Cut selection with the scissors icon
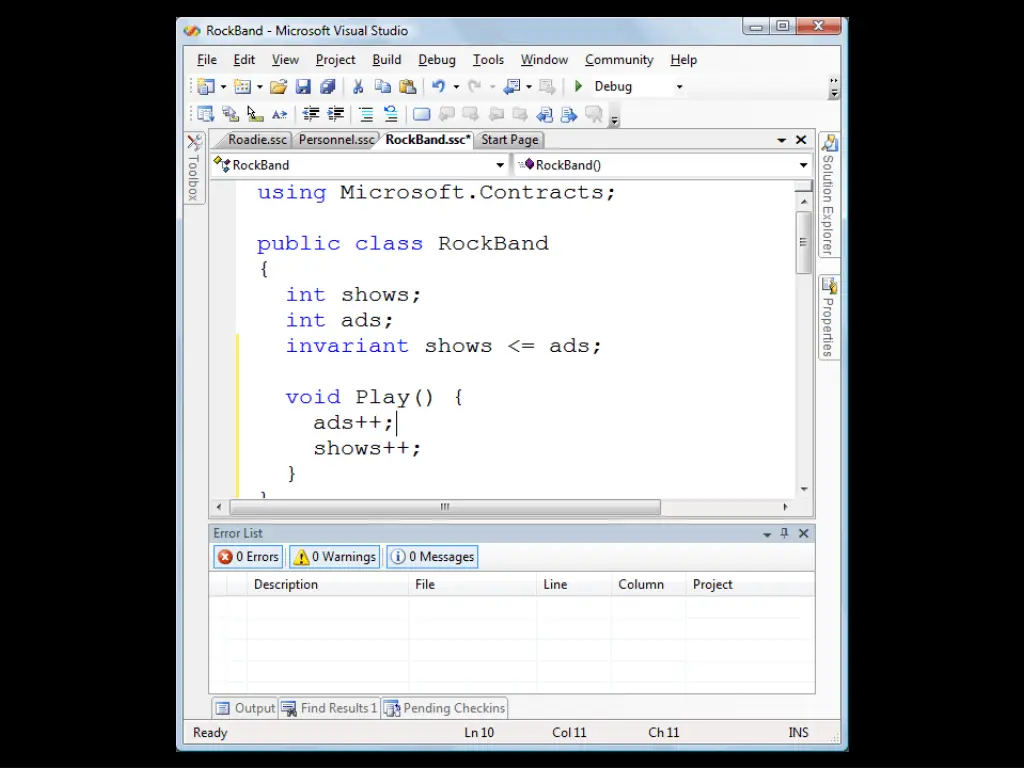The width and height of the screenshot is (1024, 768). click(358, 86)
